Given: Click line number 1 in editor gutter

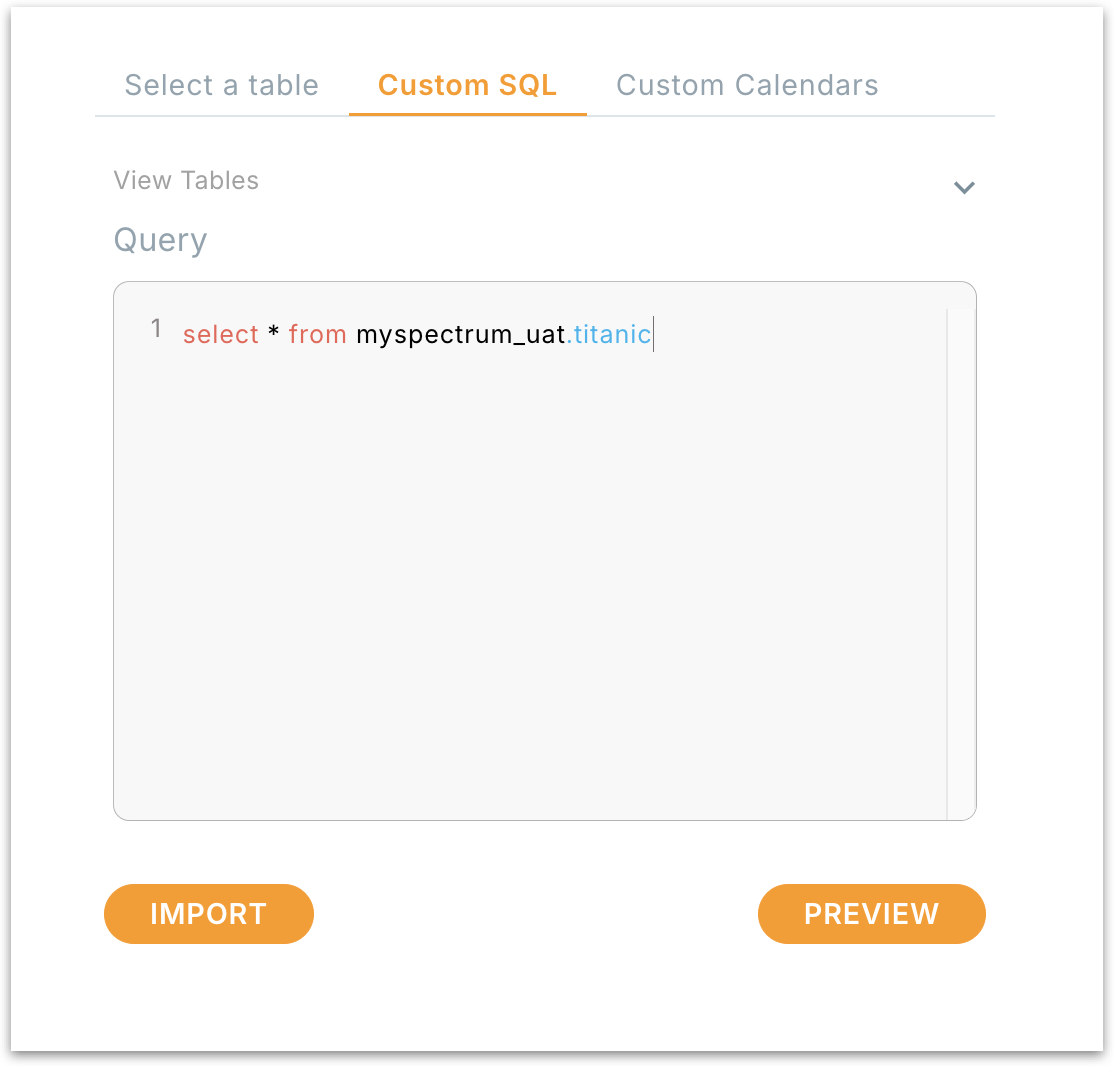Looking at the screenshot, I should (x=156, y=329).
